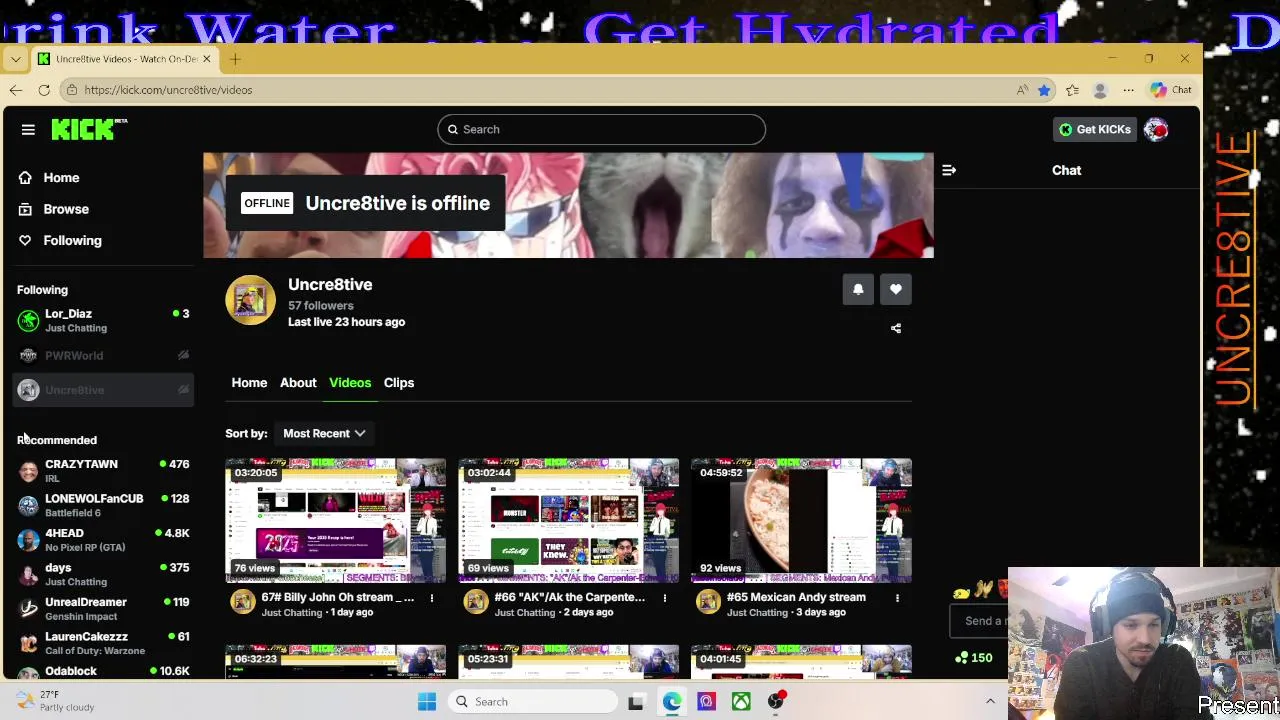This screenshot has height=720, width=1280.
Task: Open recommended channel days
Action: tap(103, 574)
